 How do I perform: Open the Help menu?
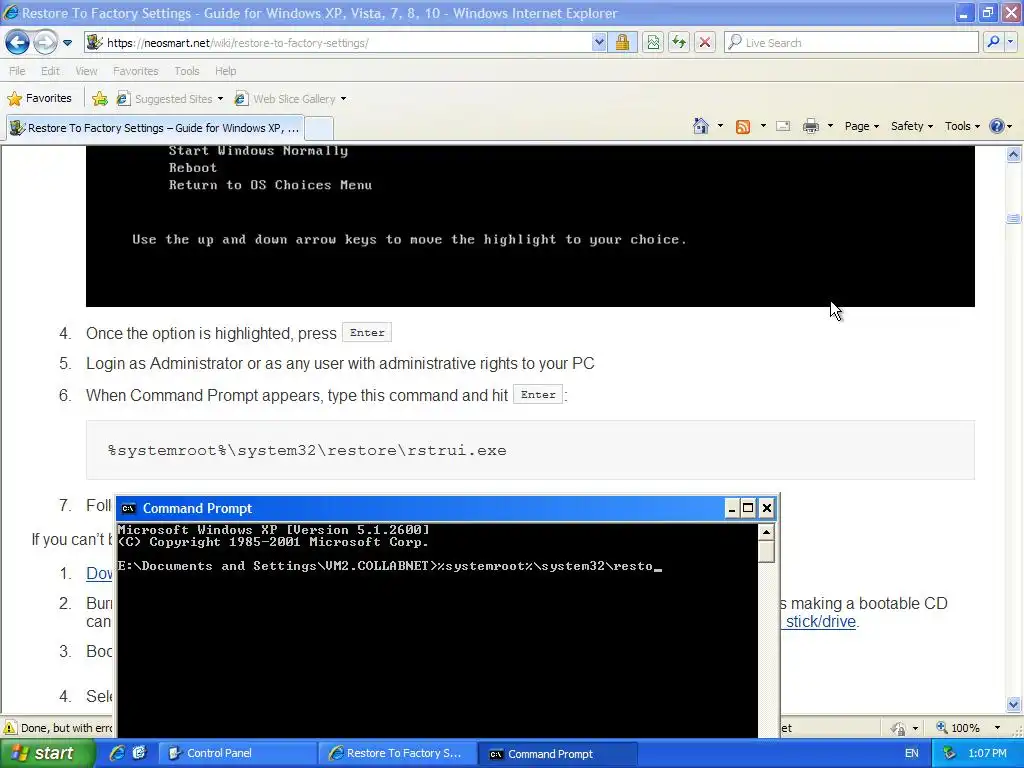tap(225, 71)
